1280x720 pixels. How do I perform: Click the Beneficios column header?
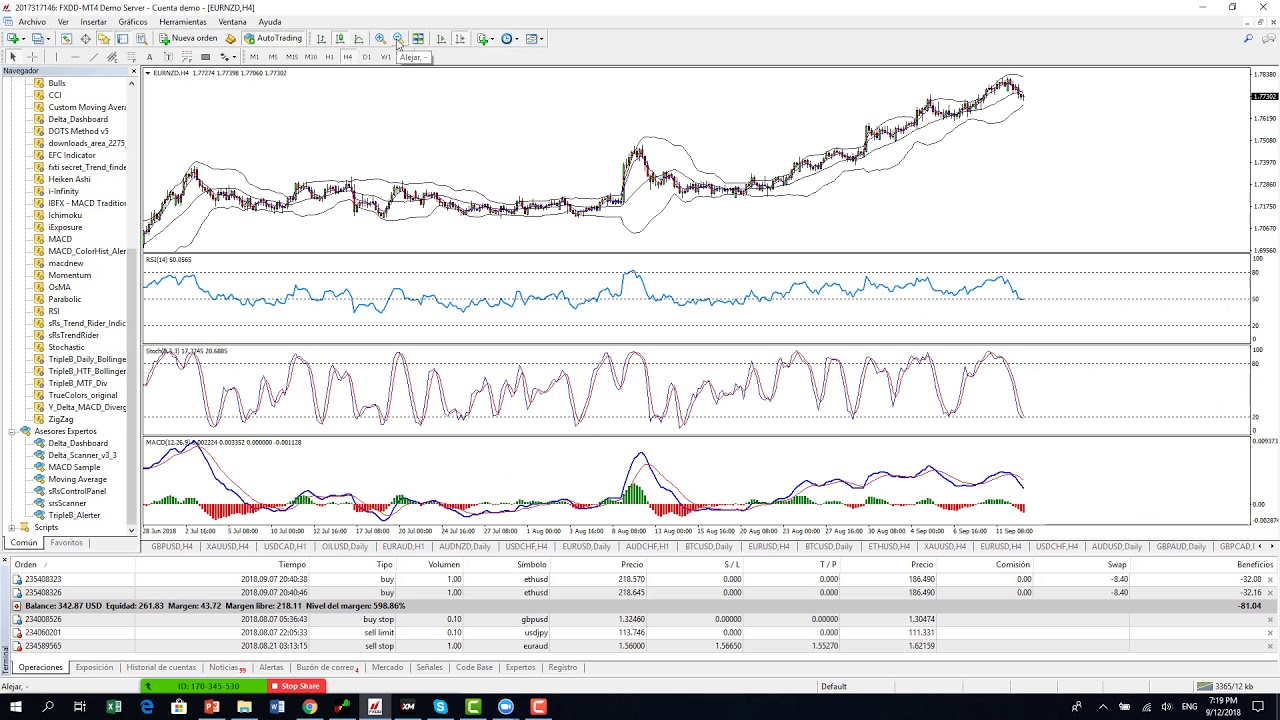1254,565
